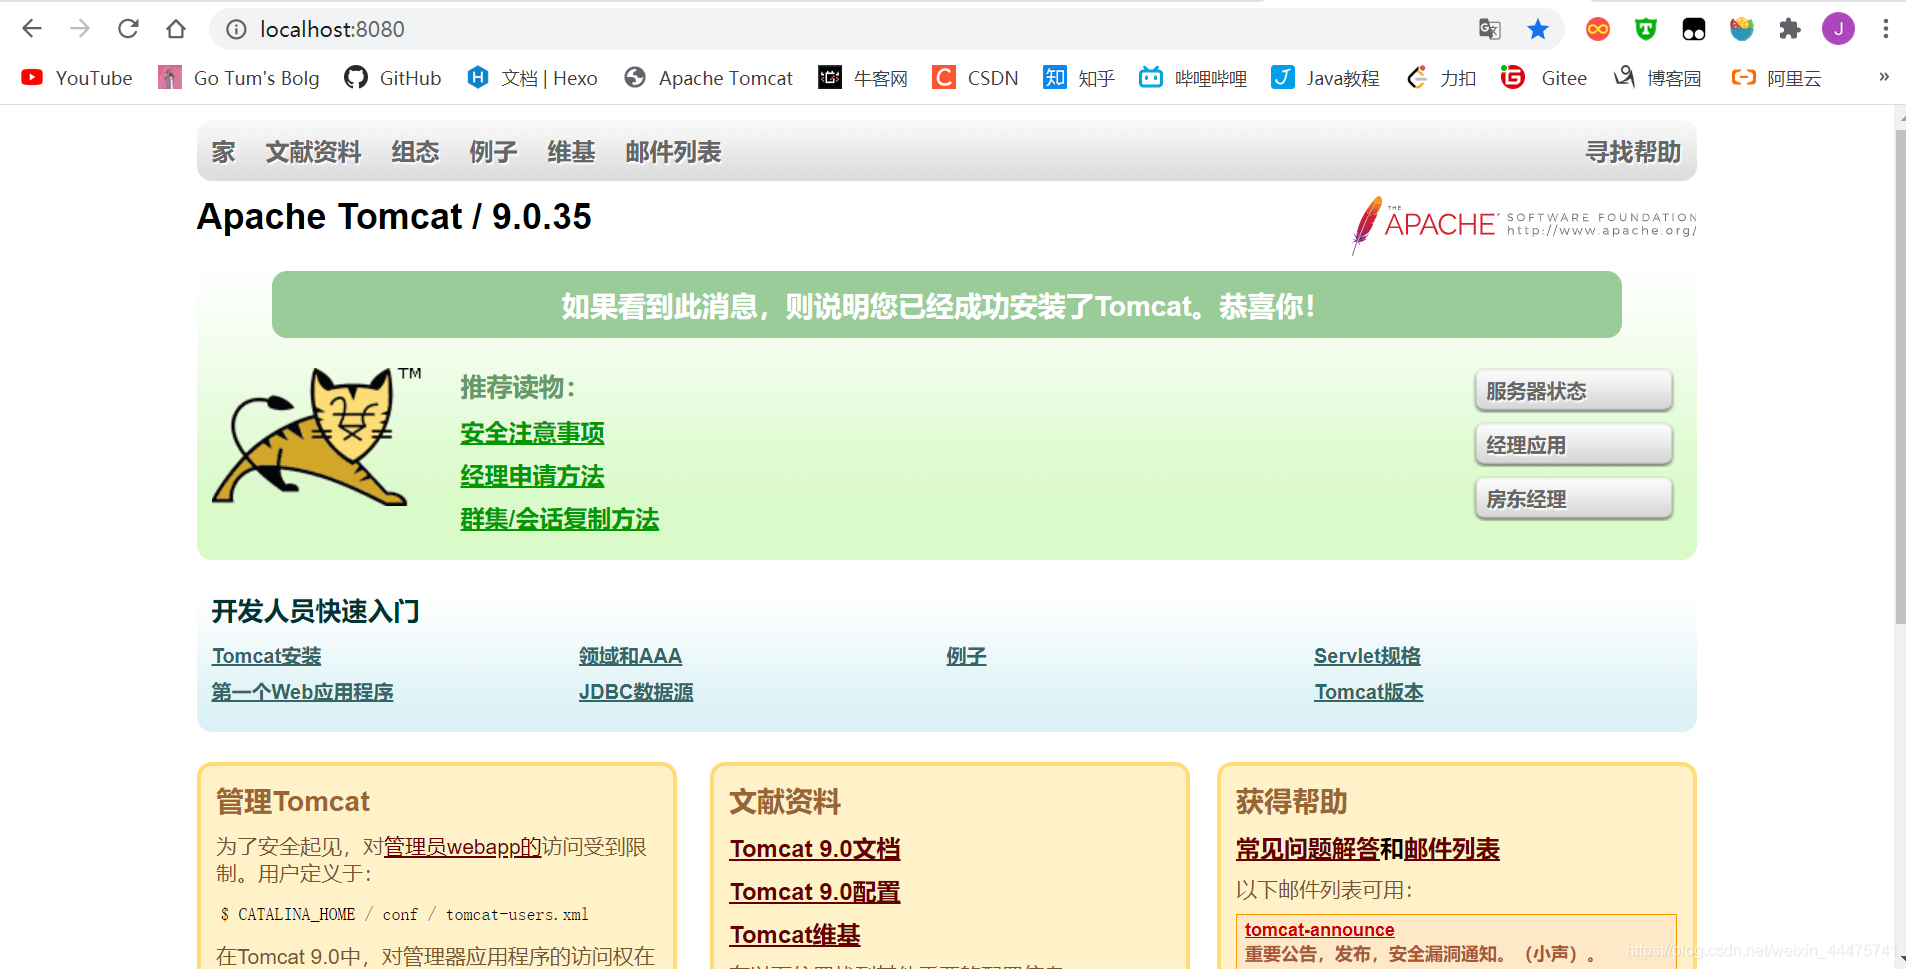
Task: Go back with the browser back arrow
Action: [x=32, y=29]
